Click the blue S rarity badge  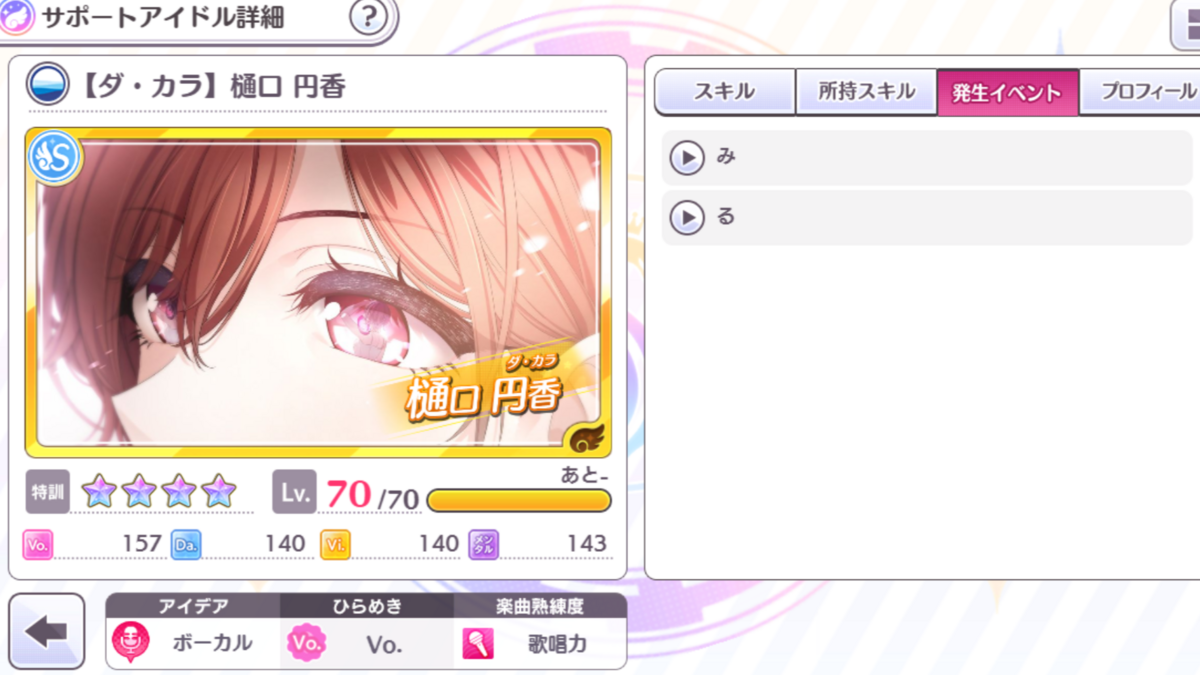pos(54,157)
